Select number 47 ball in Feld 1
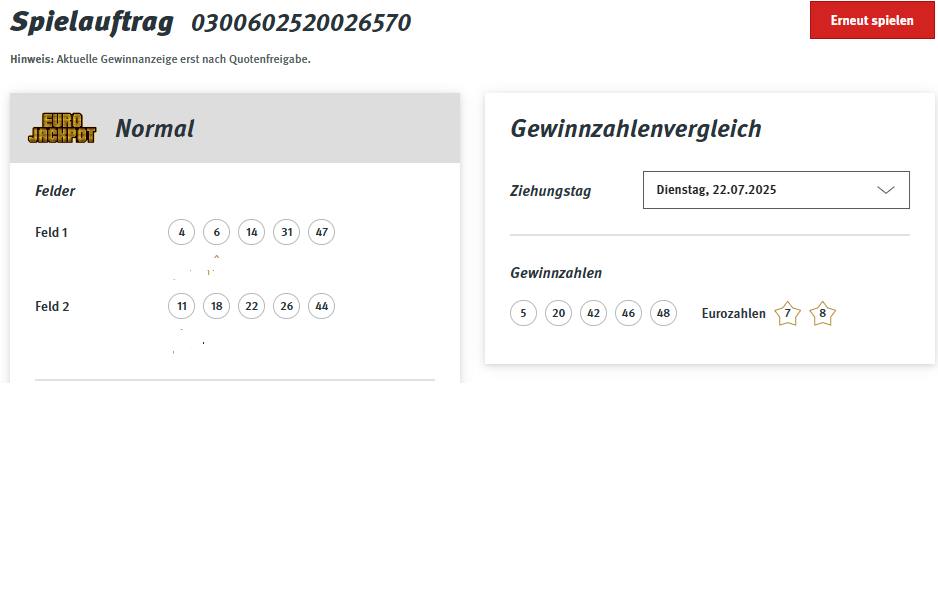The width and height of the screenshot is (938, 609). point(321,233)
